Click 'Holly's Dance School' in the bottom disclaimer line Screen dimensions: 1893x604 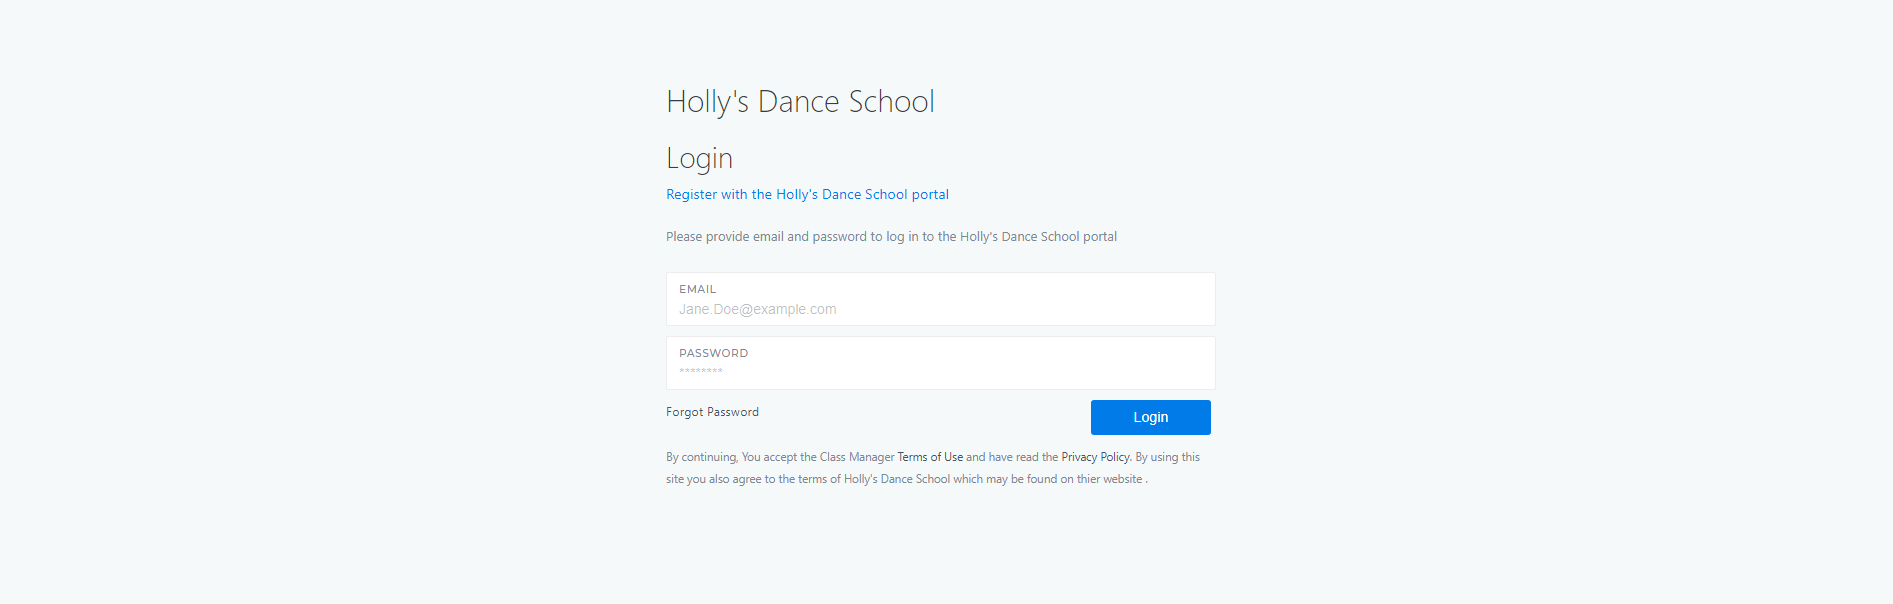(x=897, y=479)
